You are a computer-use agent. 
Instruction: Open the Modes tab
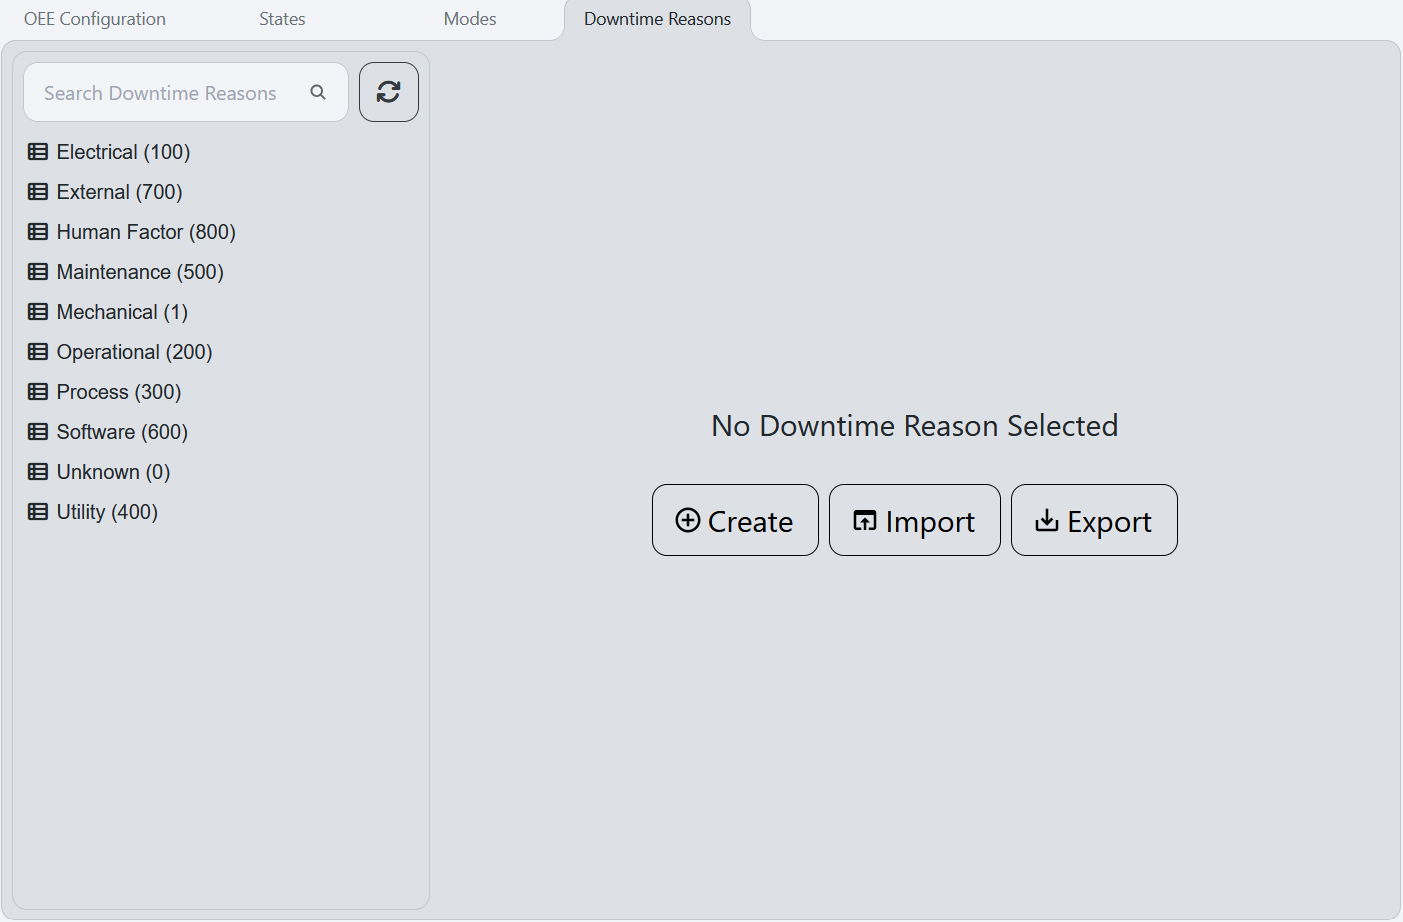469,18
